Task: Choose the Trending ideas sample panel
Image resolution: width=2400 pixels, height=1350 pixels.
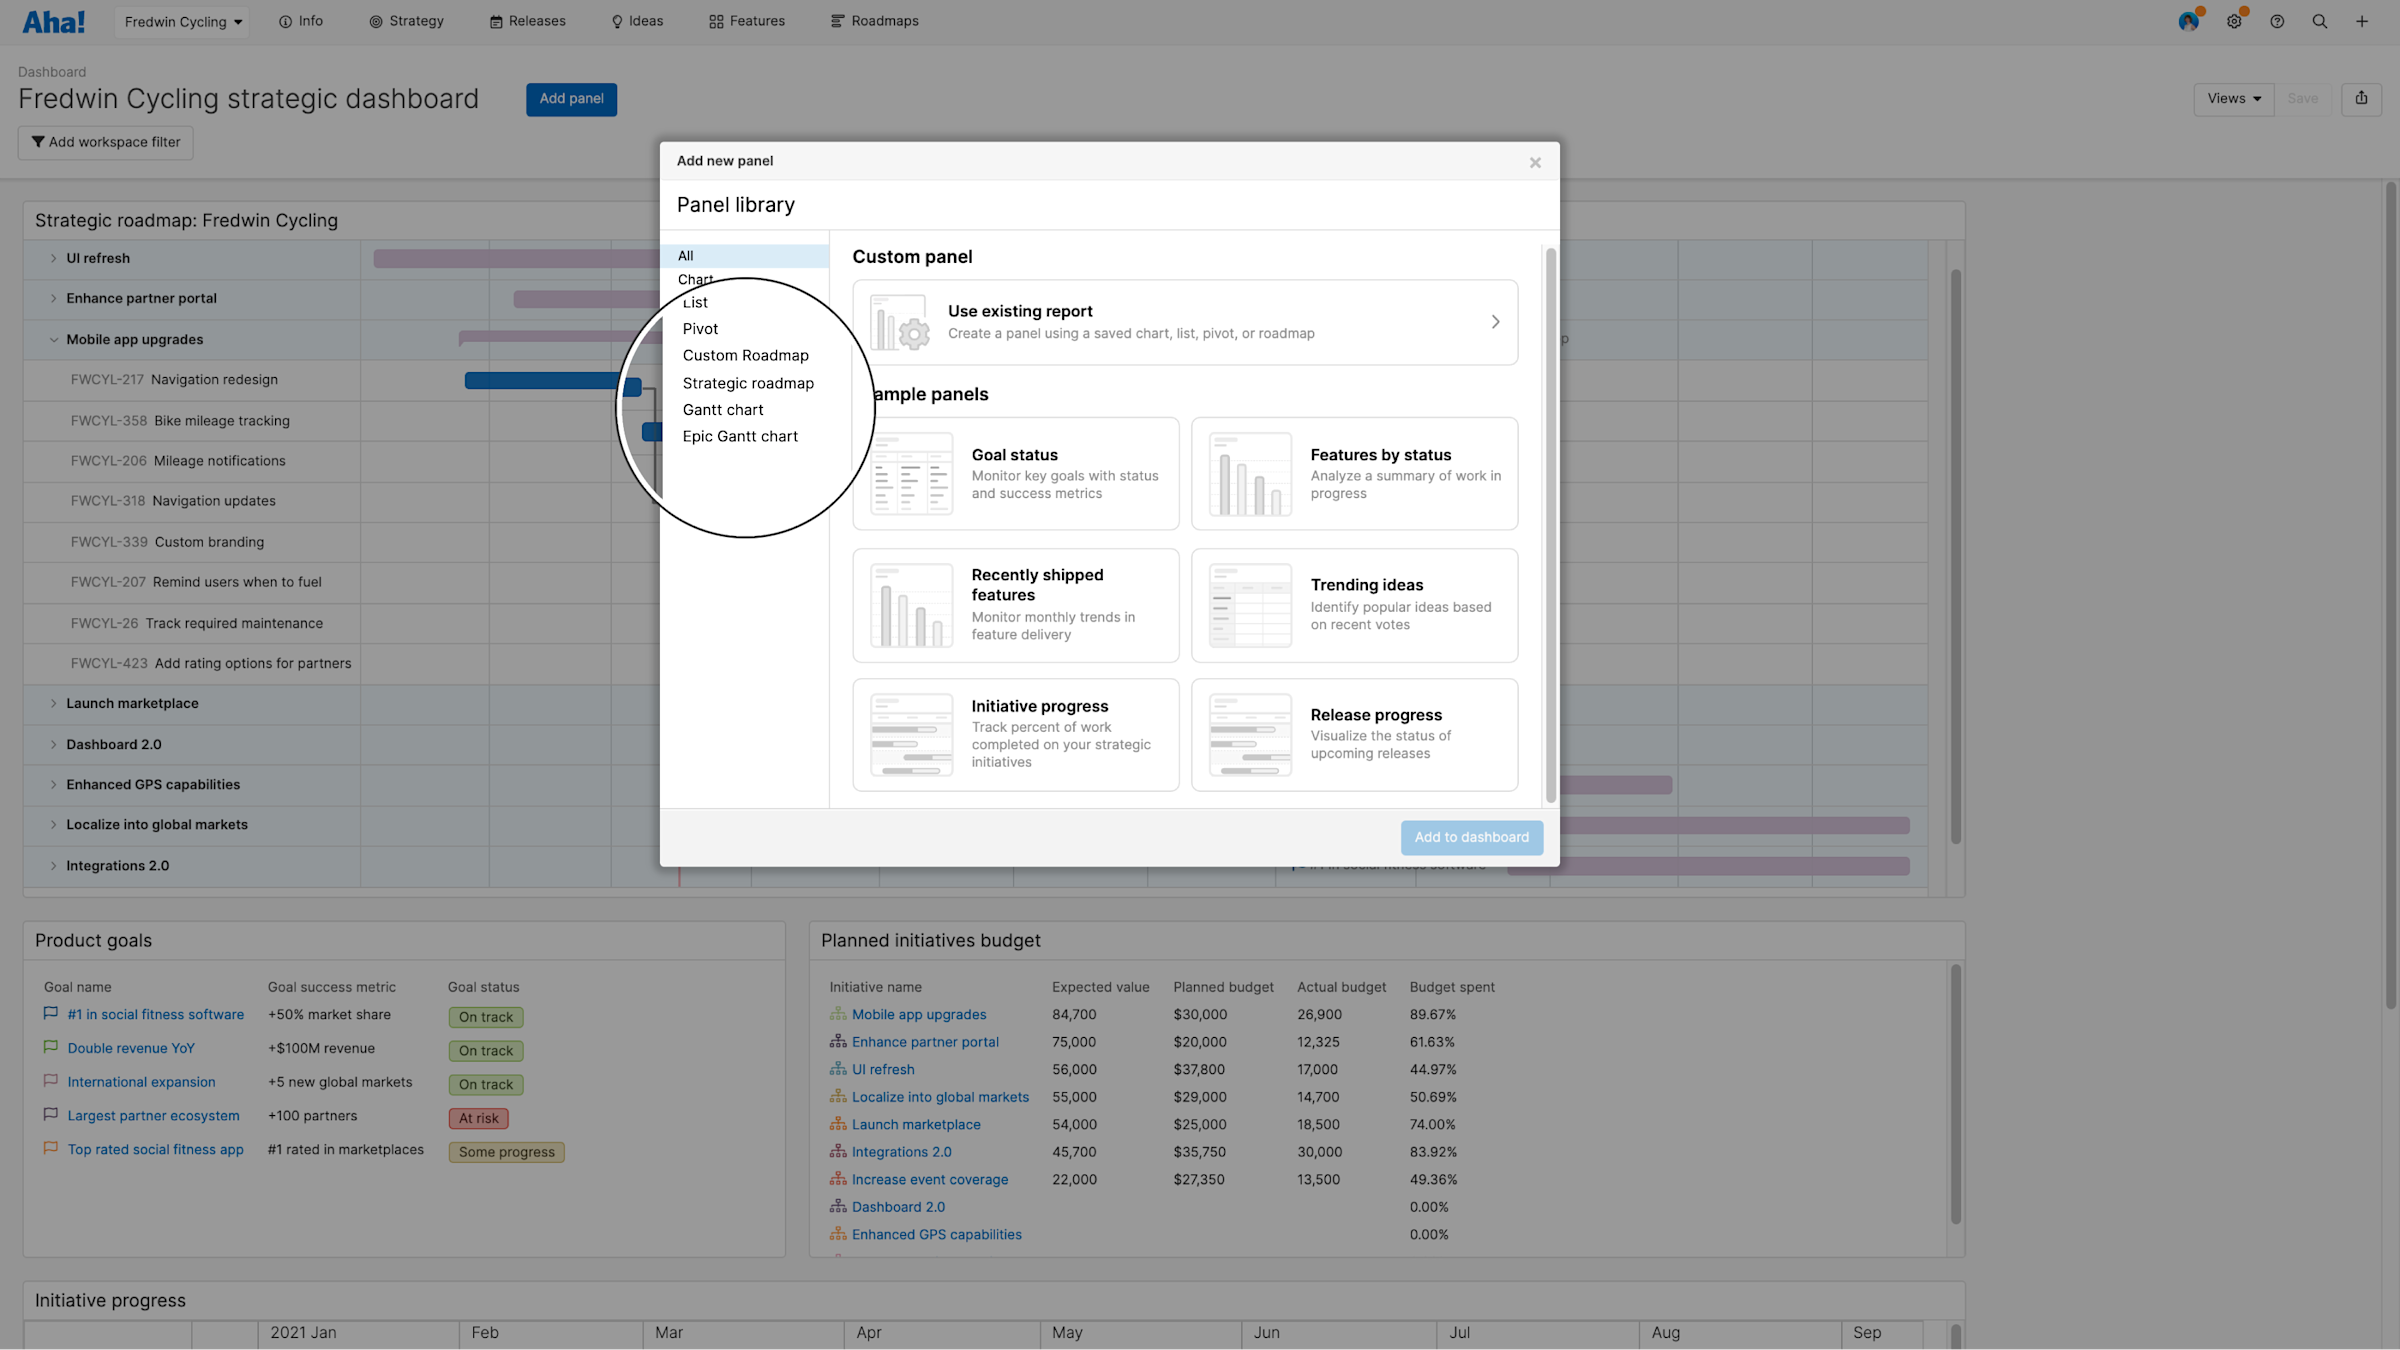Action: coord(1354,605)
